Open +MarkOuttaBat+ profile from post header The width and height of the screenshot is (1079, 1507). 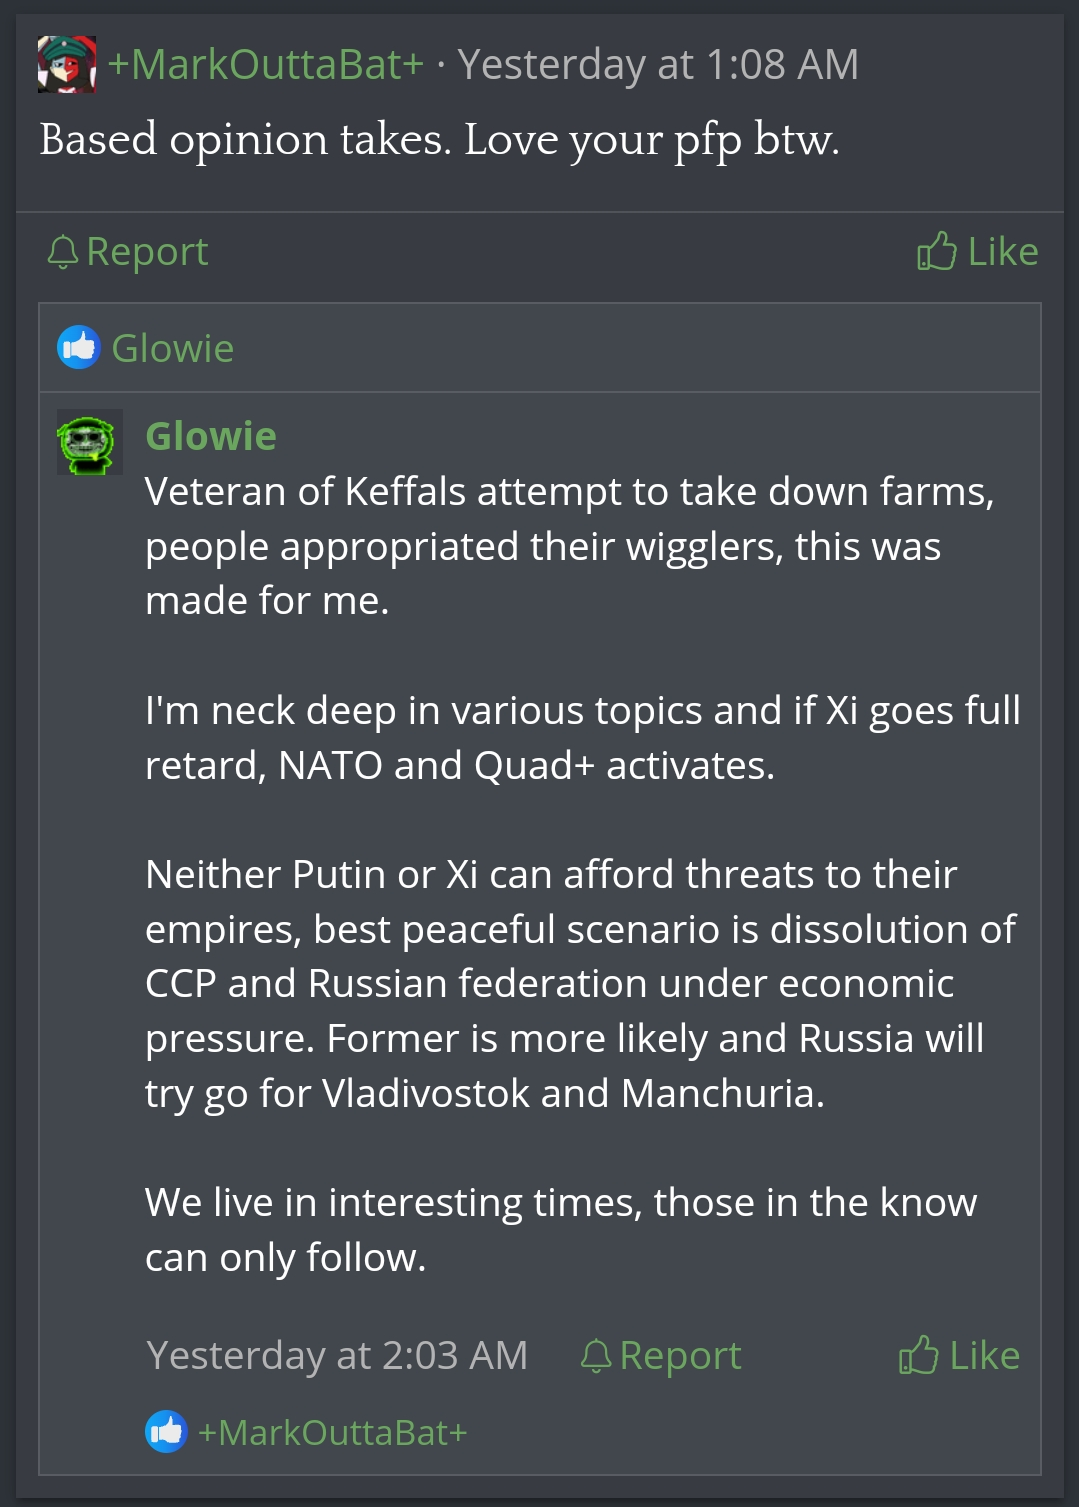[x=265, y=65]
